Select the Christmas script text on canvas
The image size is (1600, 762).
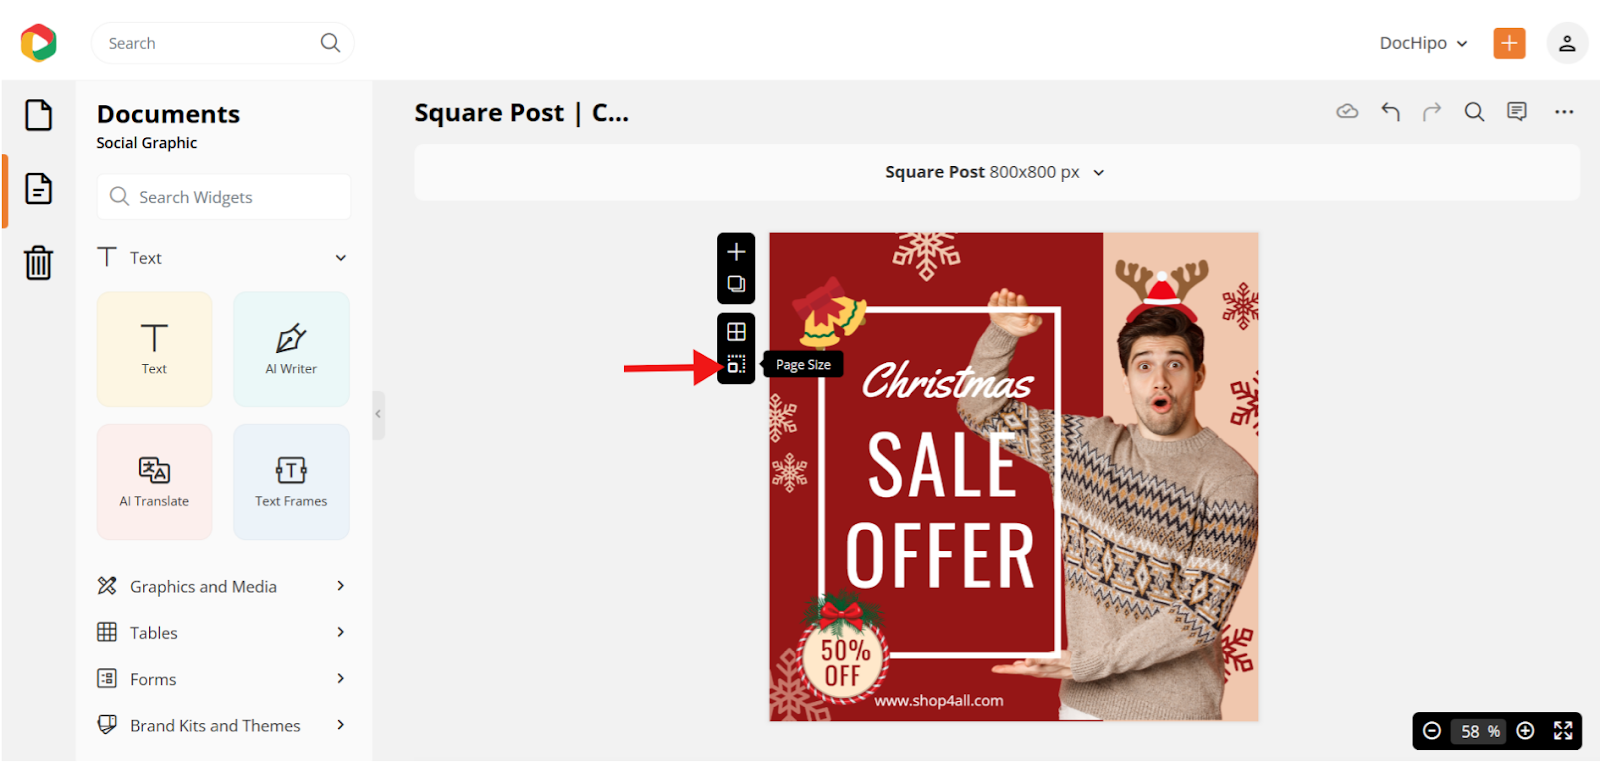point(947,380)
